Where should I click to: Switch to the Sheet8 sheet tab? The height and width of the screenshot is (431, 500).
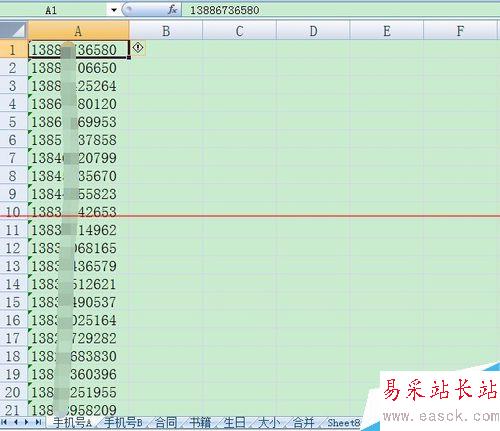(344, 423)
